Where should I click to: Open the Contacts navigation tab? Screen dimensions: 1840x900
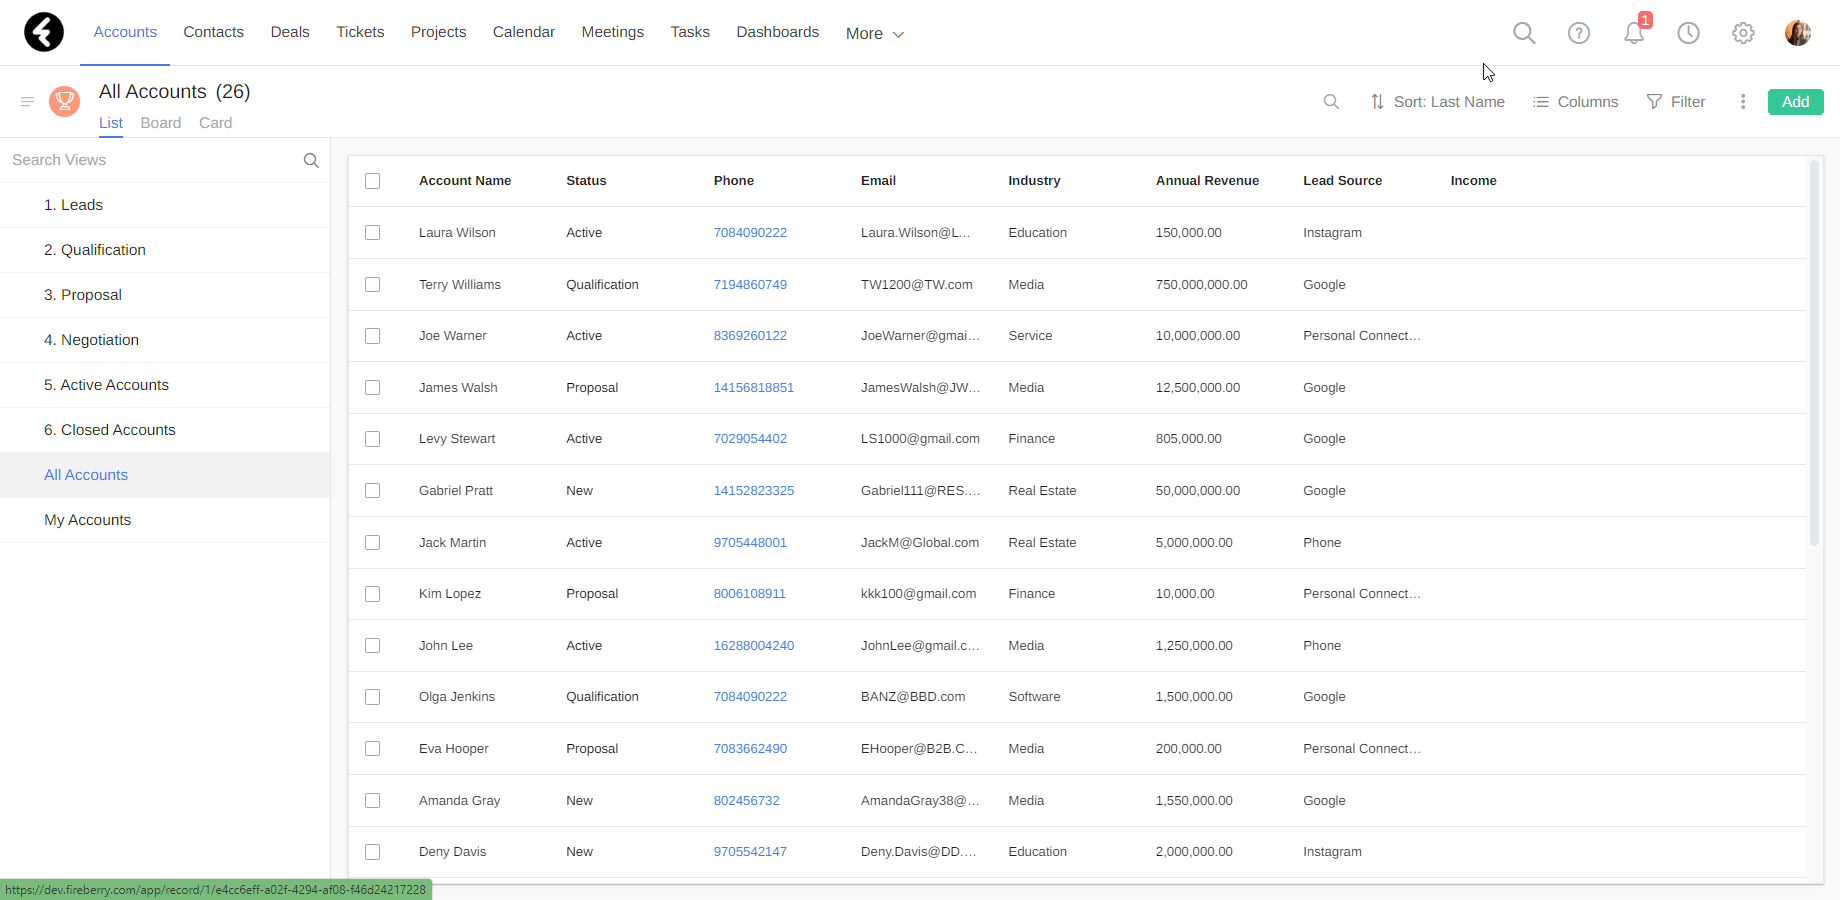tap(214, 32)
